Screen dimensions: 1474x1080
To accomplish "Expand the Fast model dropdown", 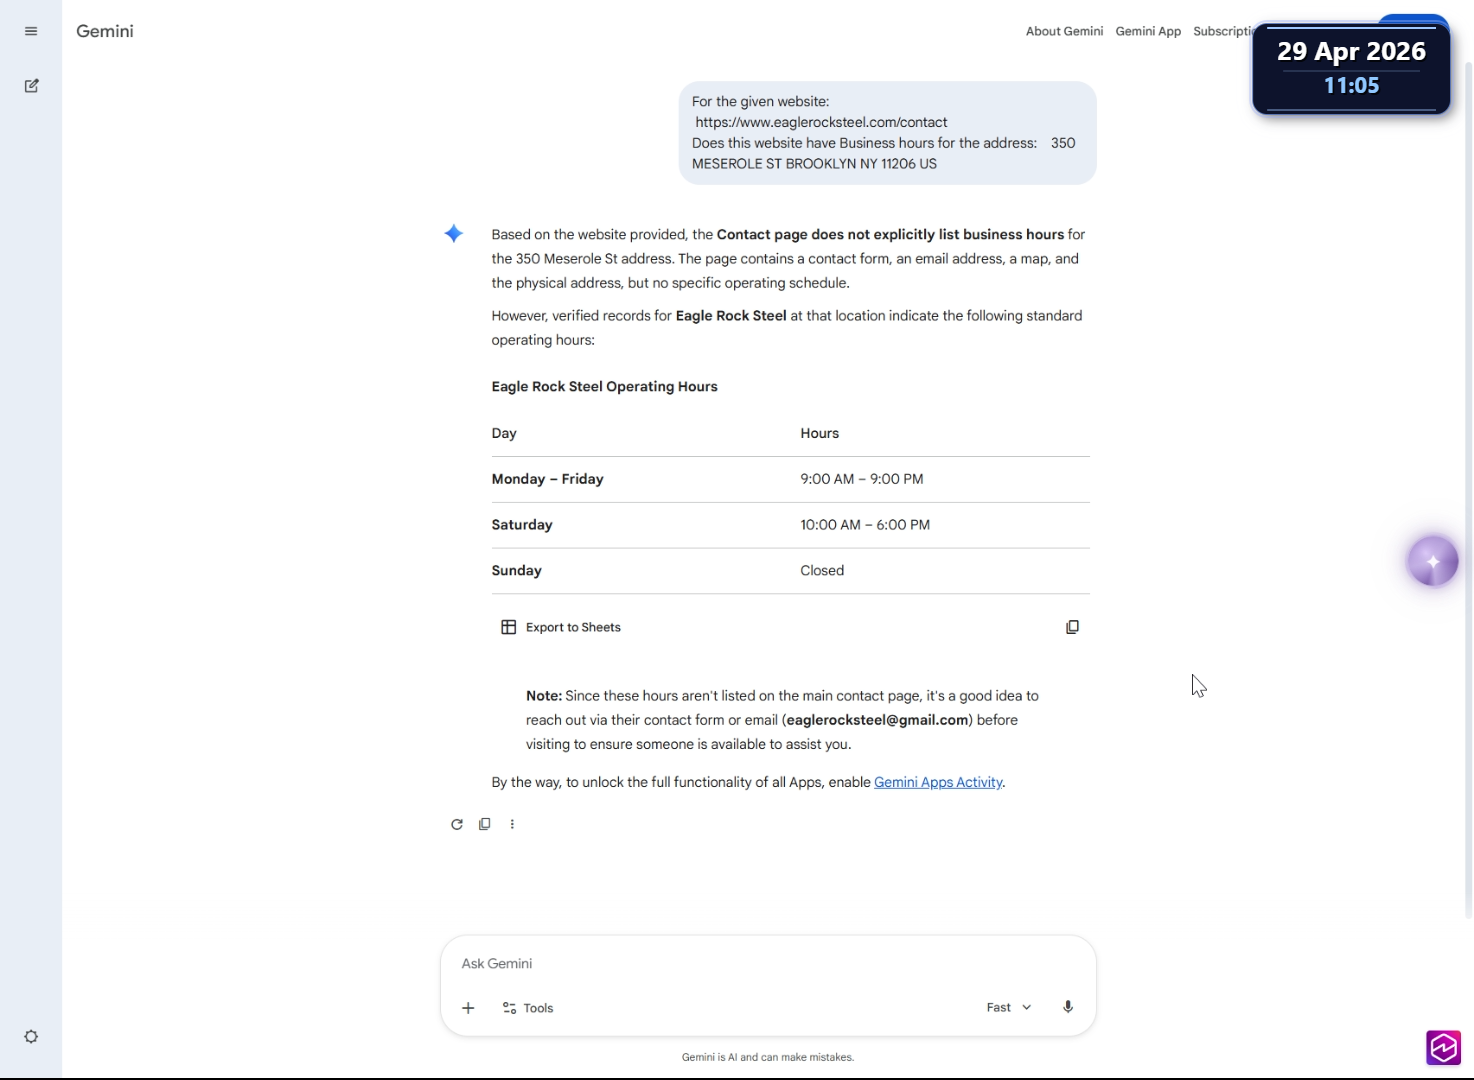I will pos(1008,1008).
